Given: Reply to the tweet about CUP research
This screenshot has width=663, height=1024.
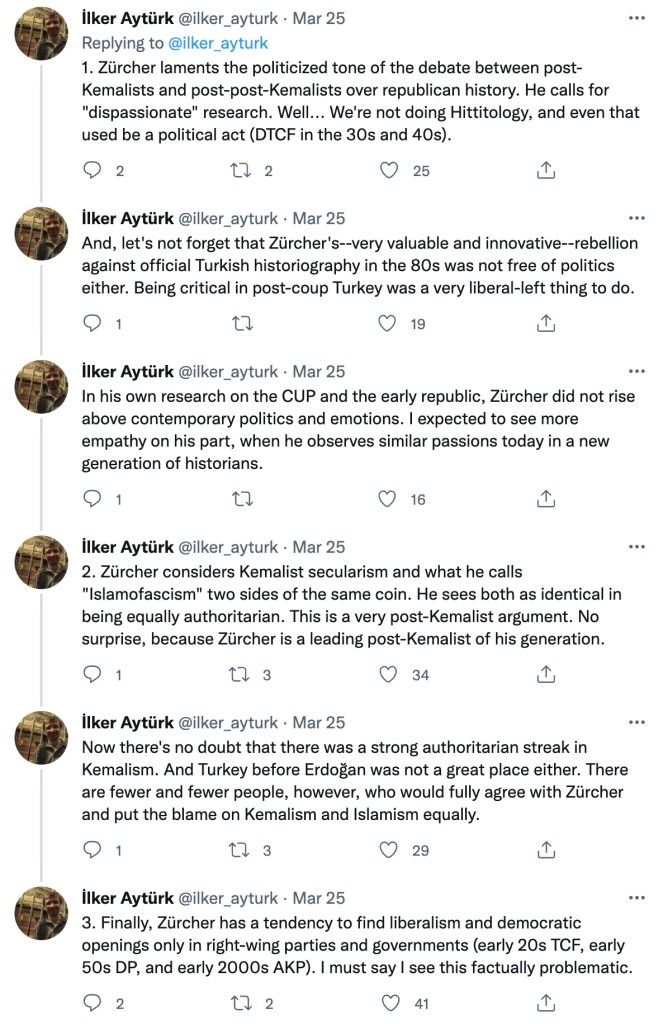Looking at the screenshot, I should (92, 499).
